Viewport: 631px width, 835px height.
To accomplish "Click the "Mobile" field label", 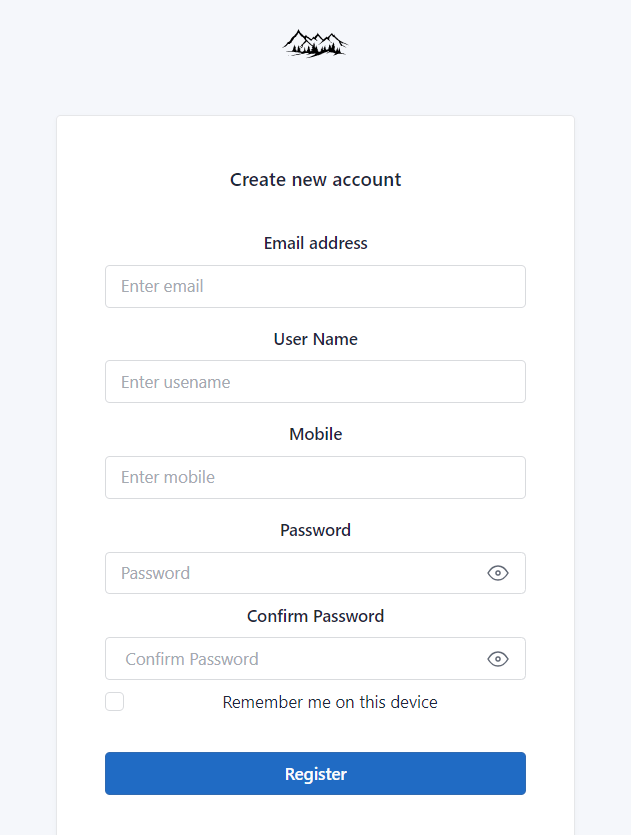I will (315, 434).
